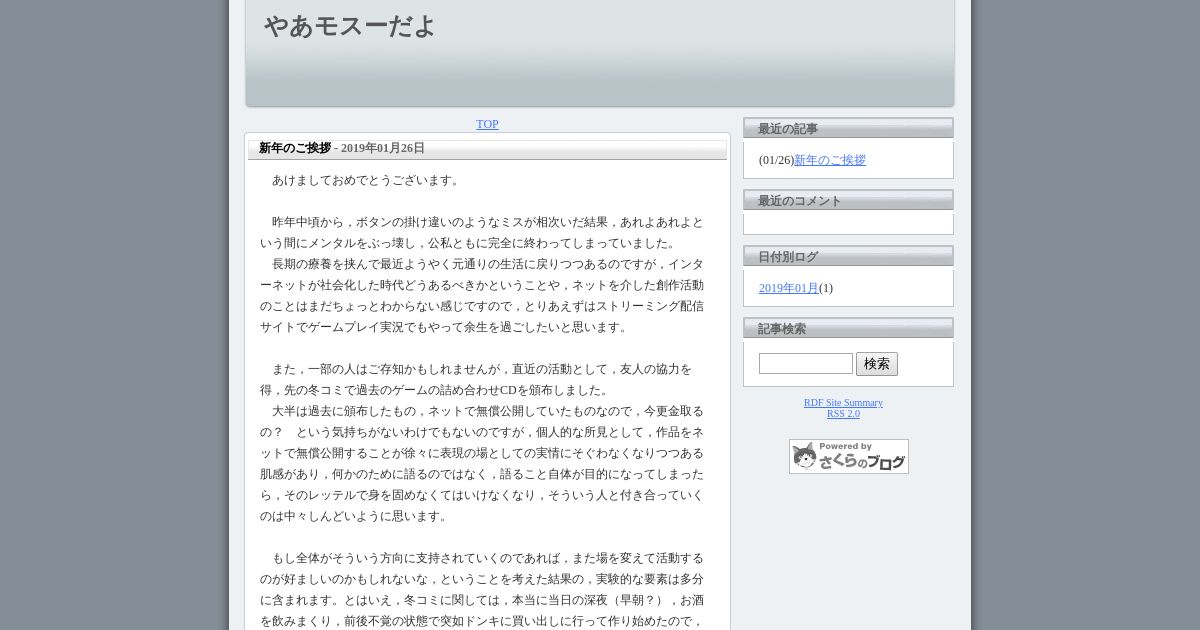Open the RSS 2.0 feed link
The image size is (1200, 630).
(843, 414)
